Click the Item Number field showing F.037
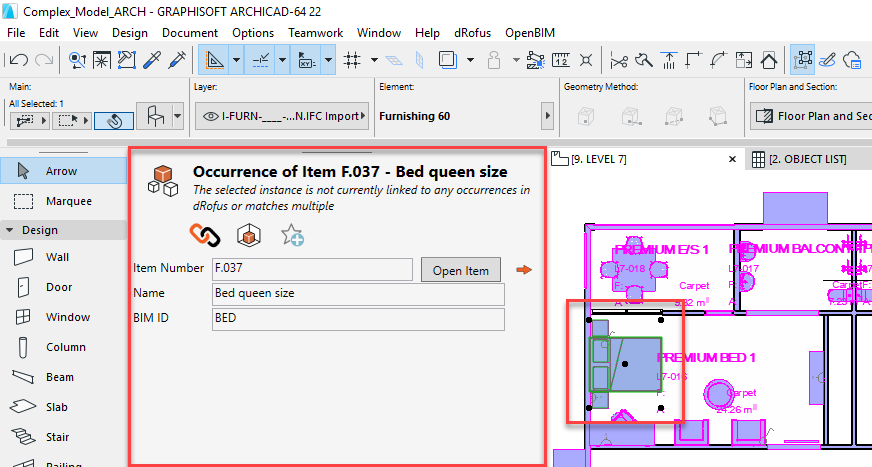872x467 pixels. pyautogui.click(x=312, y=269)
